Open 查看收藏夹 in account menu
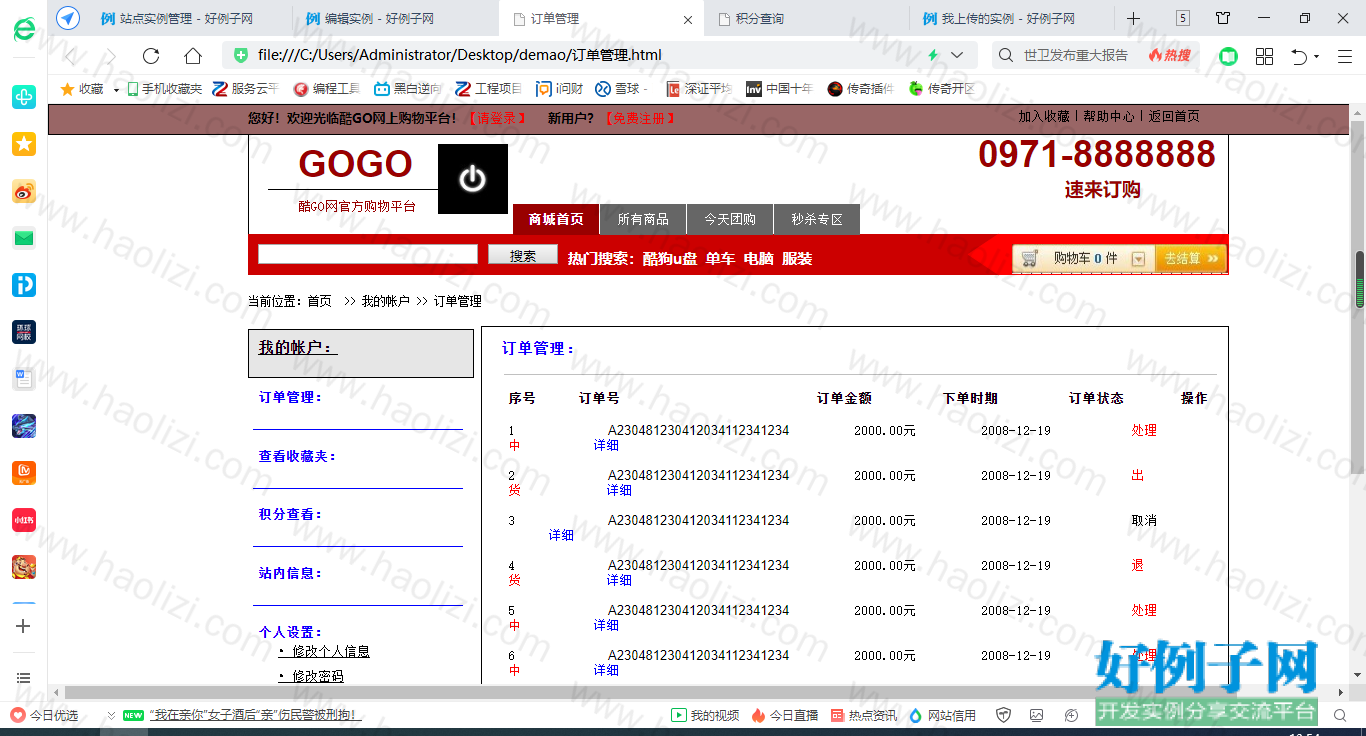The image size is (1366, 736). (297, 456)
